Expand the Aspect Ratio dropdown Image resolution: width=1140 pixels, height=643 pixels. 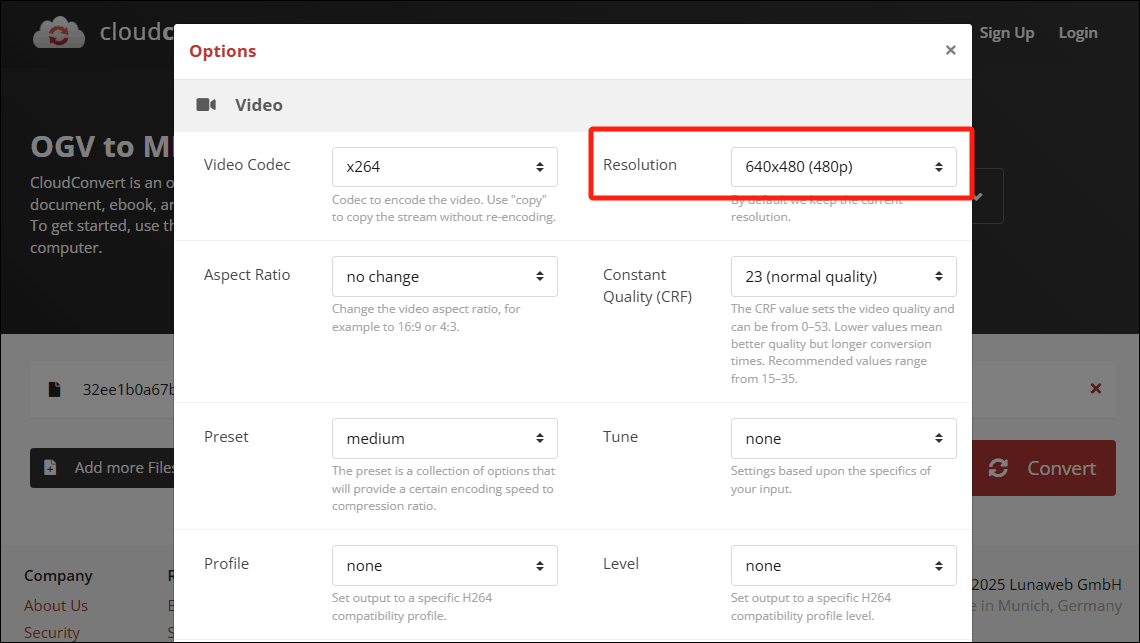[x=444, y=276]
